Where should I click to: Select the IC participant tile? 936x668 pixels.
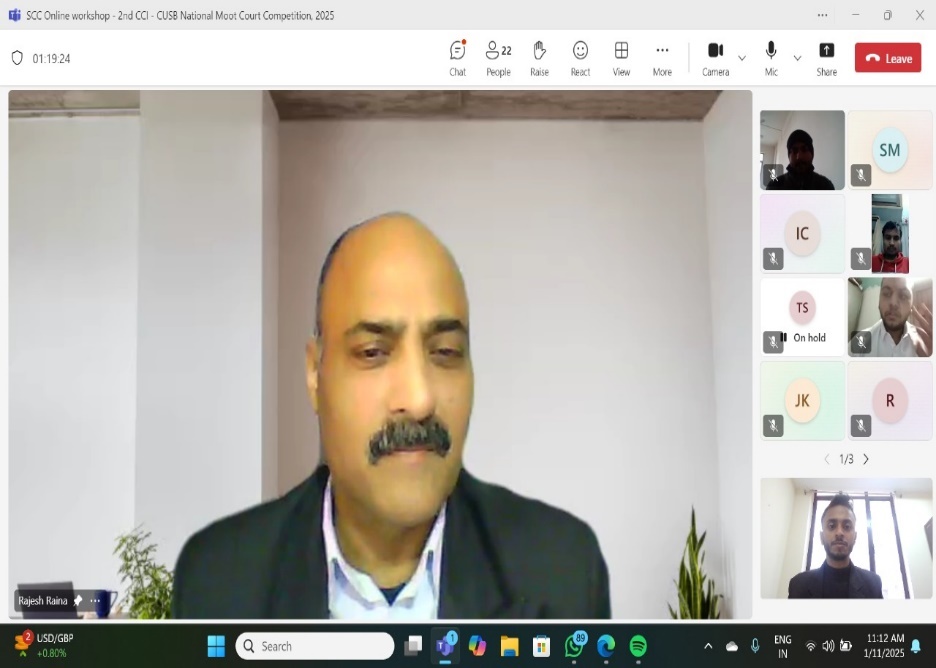click(802, 233)
